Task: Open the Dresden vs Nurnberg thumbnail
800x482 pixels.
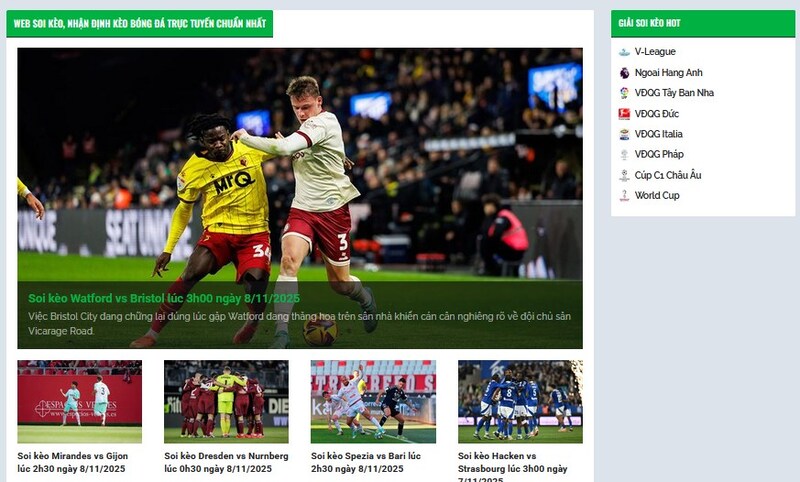Action: (x=226, y=402)
